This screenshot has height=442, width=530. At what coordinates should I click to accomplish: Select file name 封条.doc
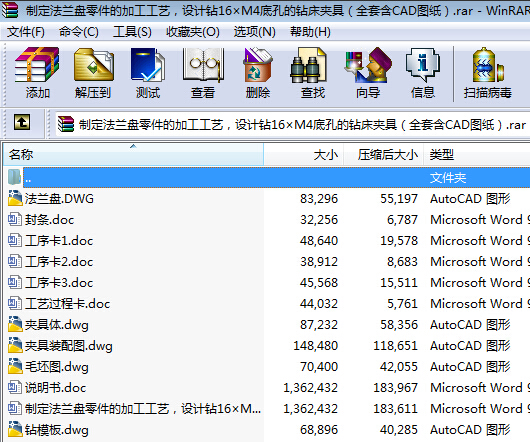49,220
